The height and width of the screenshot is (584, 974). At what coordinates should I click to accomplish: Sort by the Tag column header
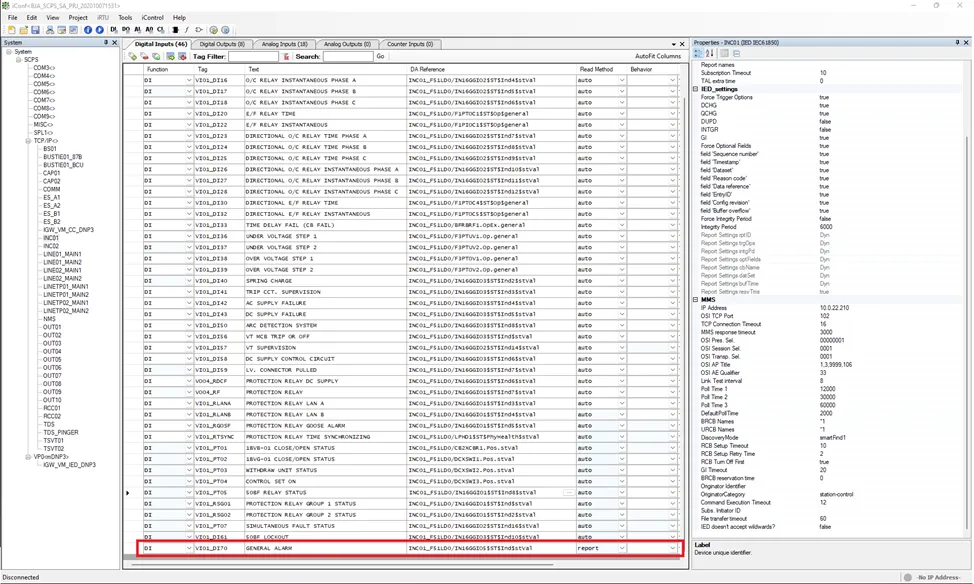click(x=219, y=70)
